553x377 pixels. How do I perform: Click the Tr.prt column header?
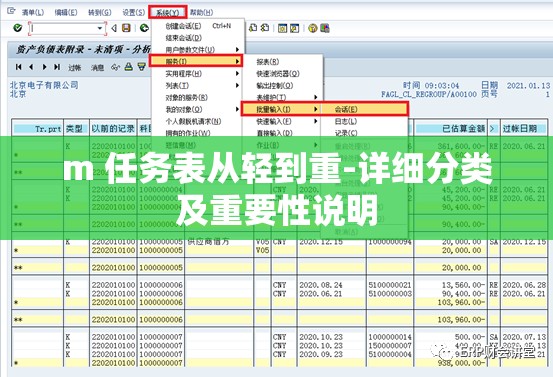click(x=38, y=129)
